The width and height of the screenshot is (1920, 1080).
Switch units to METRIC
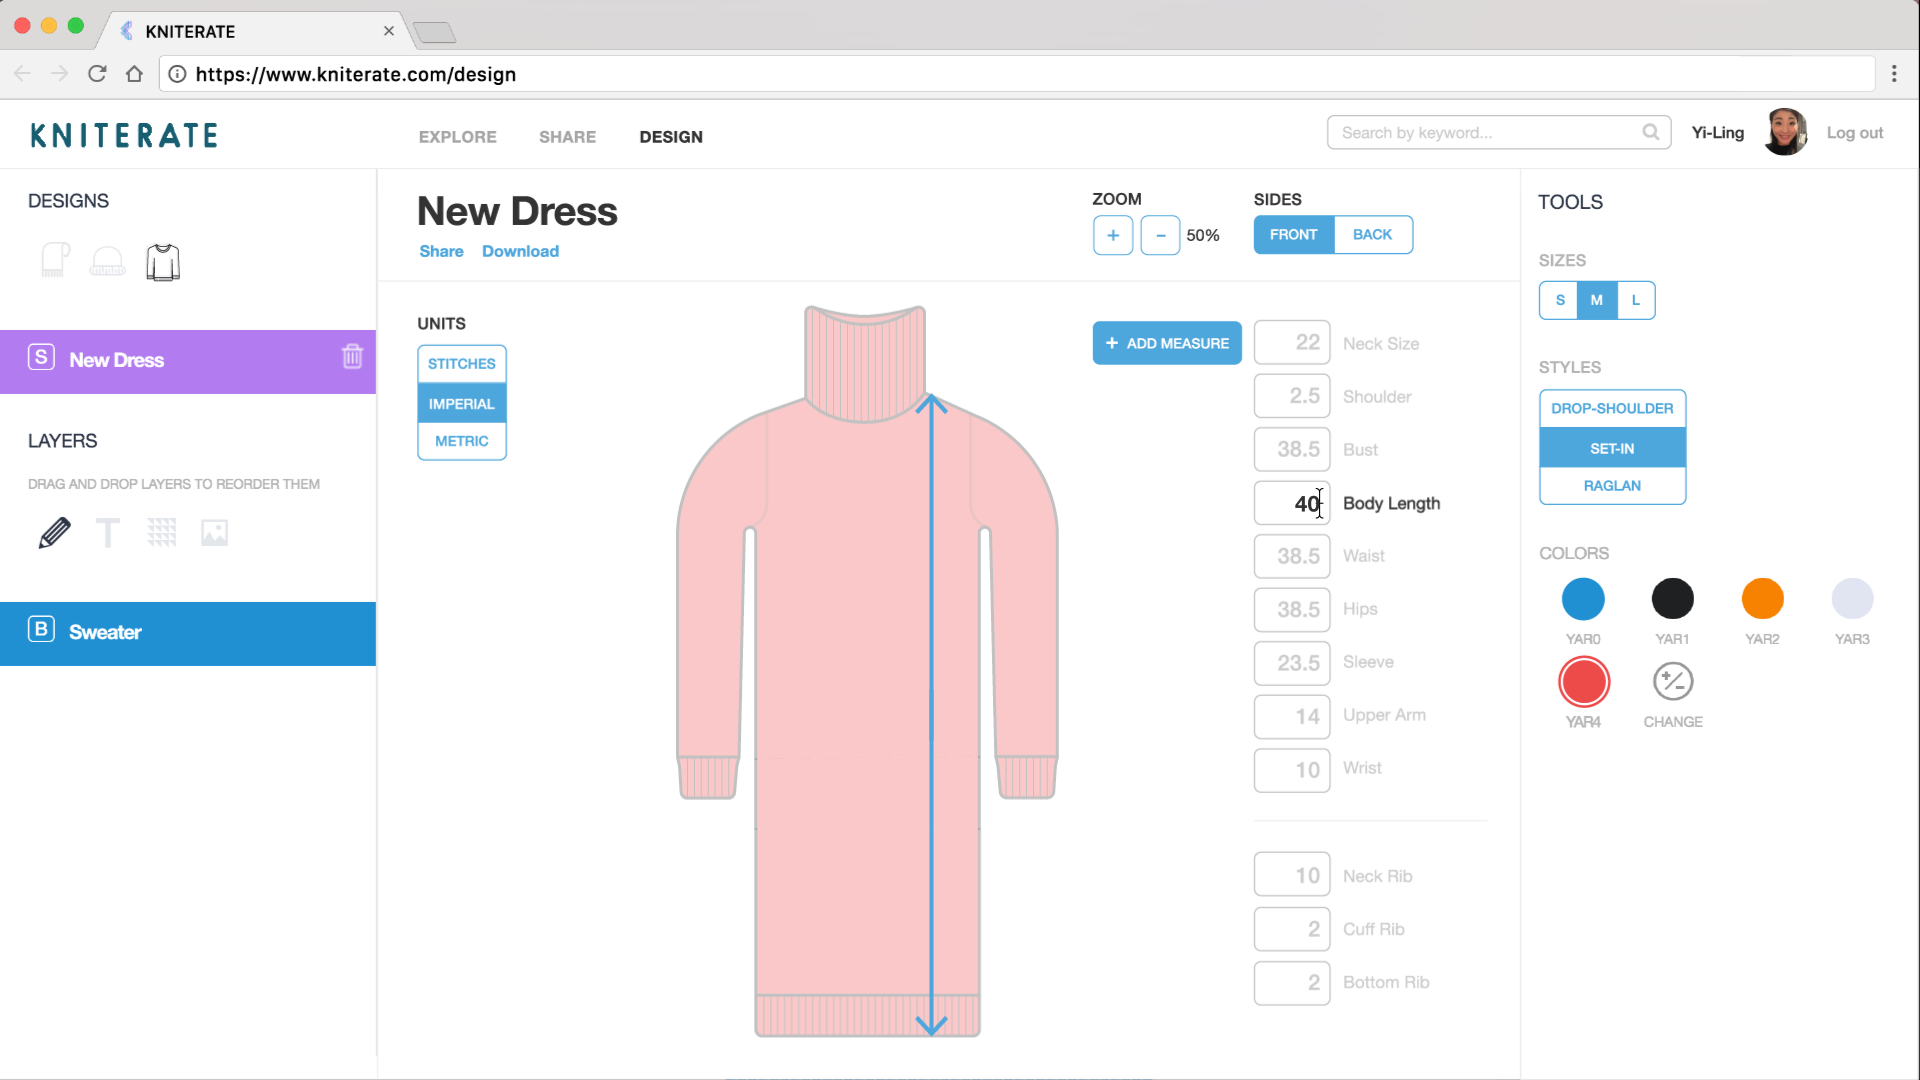[x=462, y=441]
